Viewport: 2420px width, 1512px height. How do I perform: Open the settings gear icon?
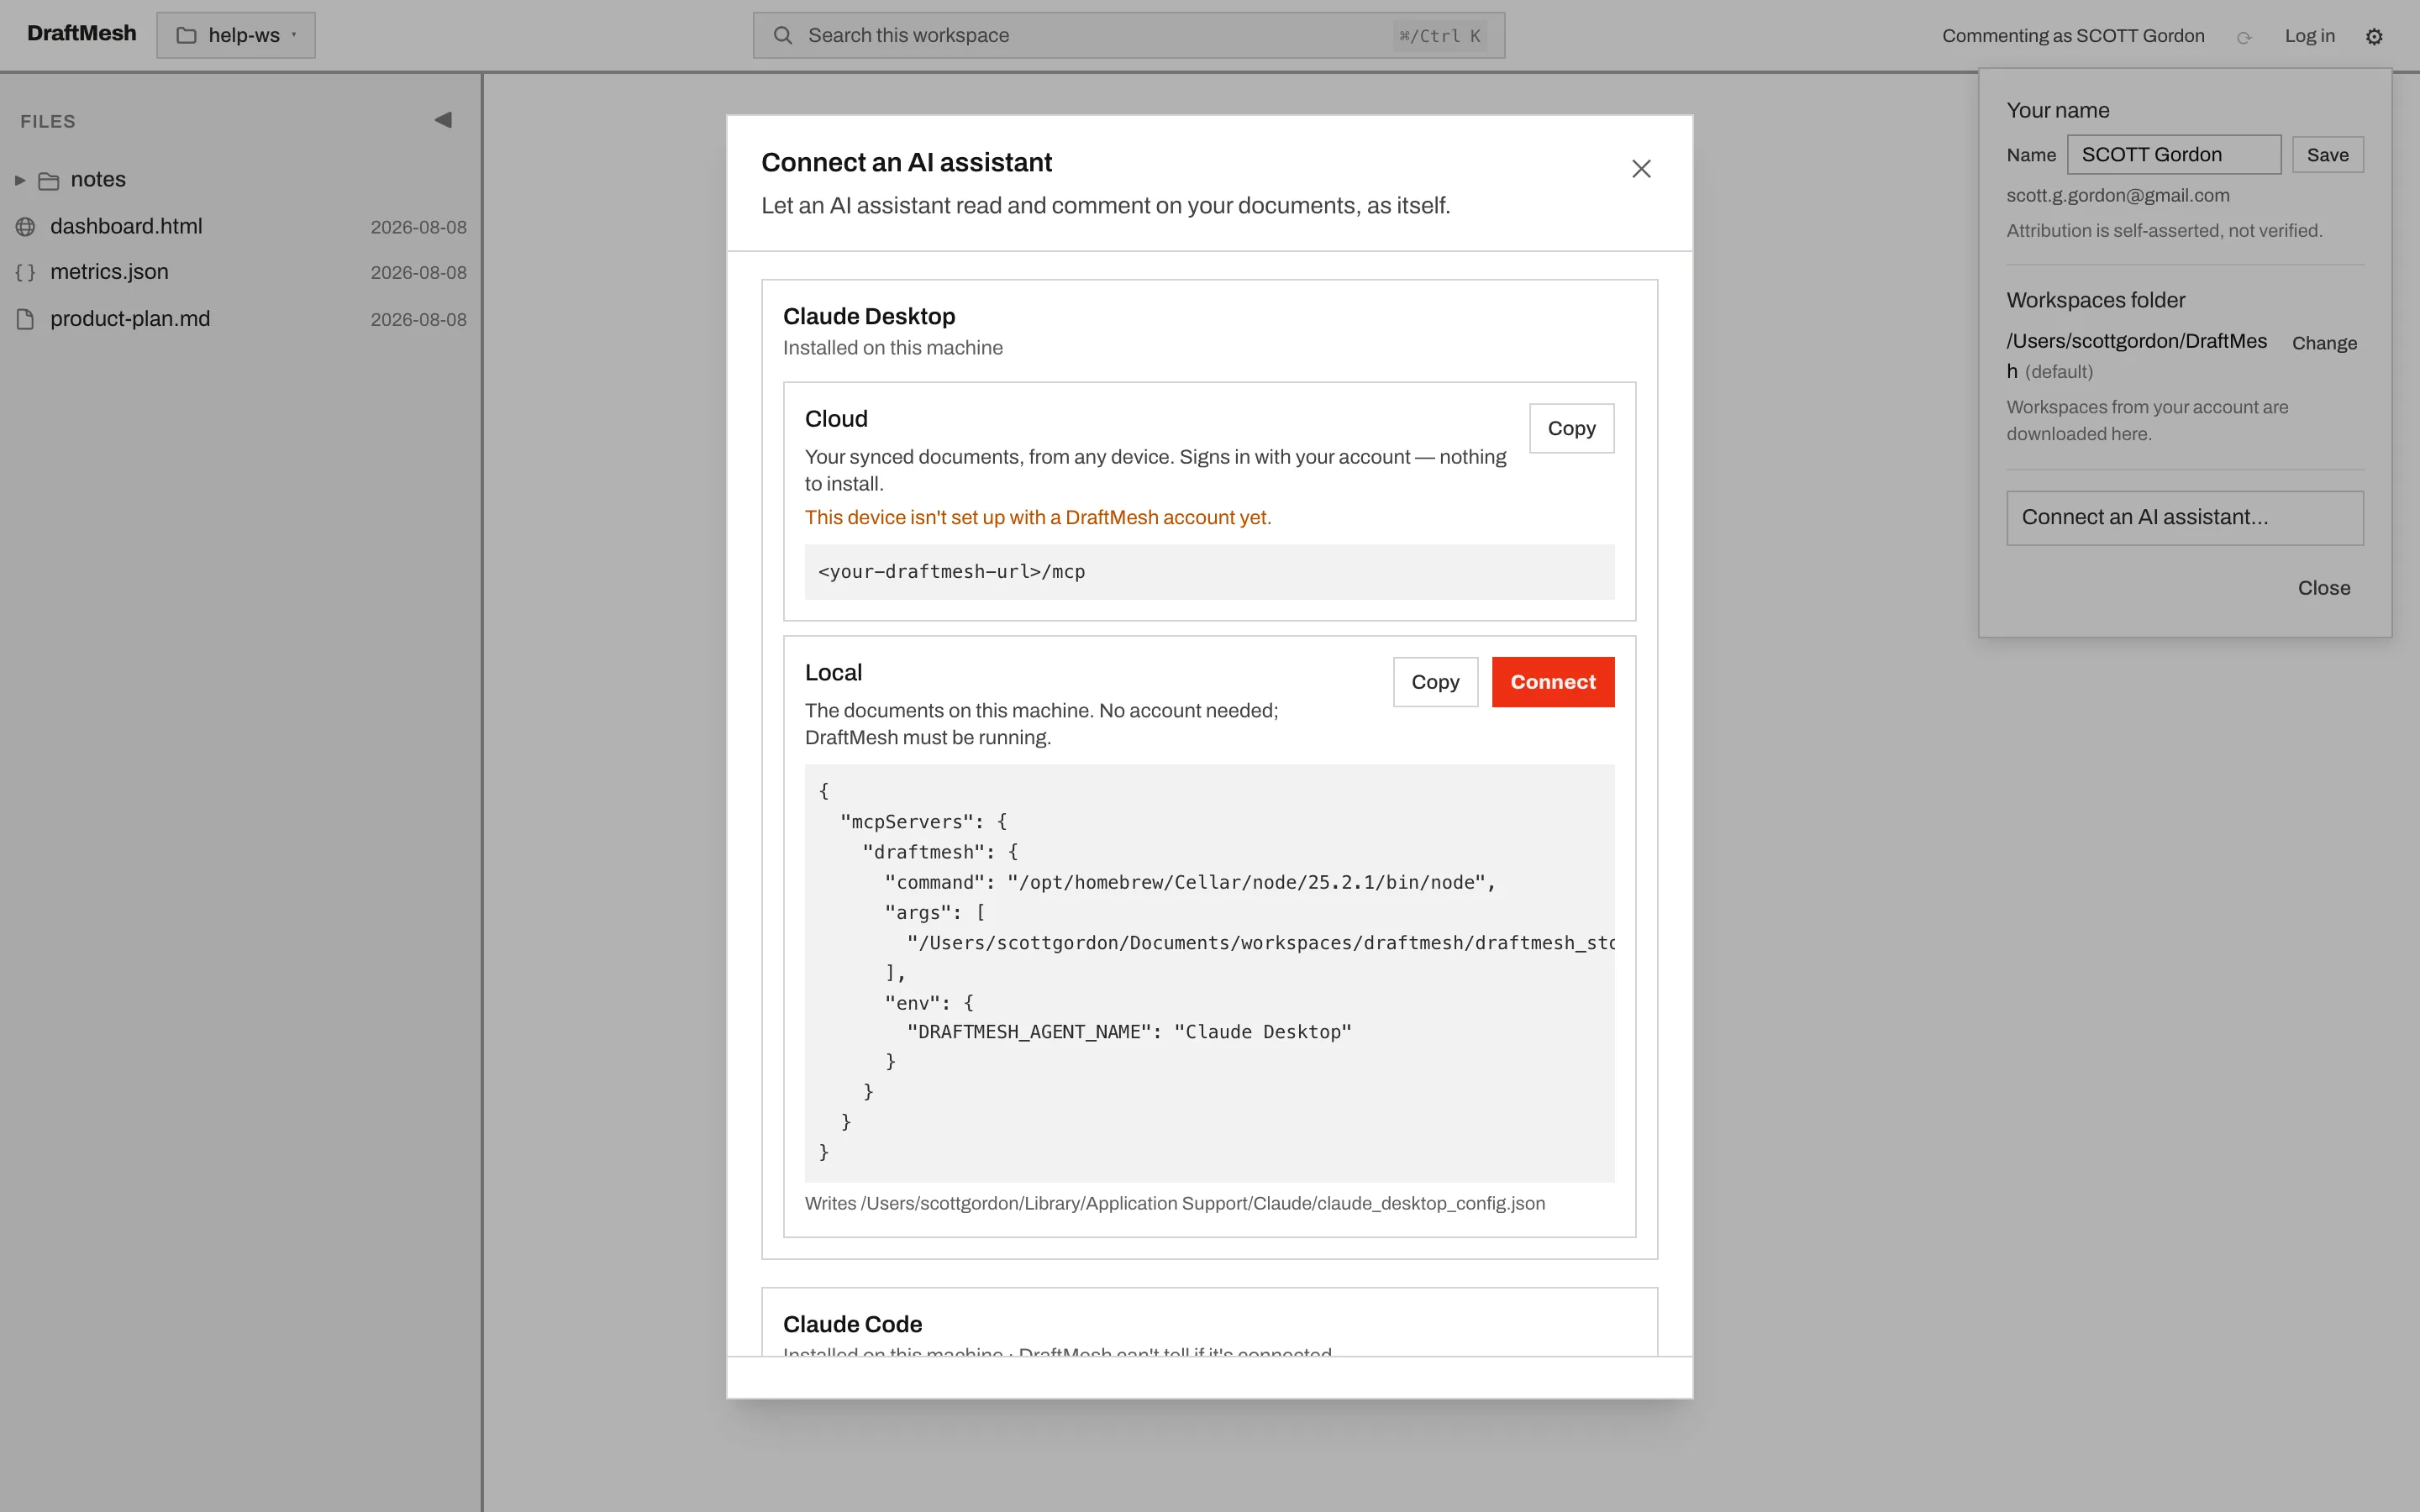(x=2374, y=36)
